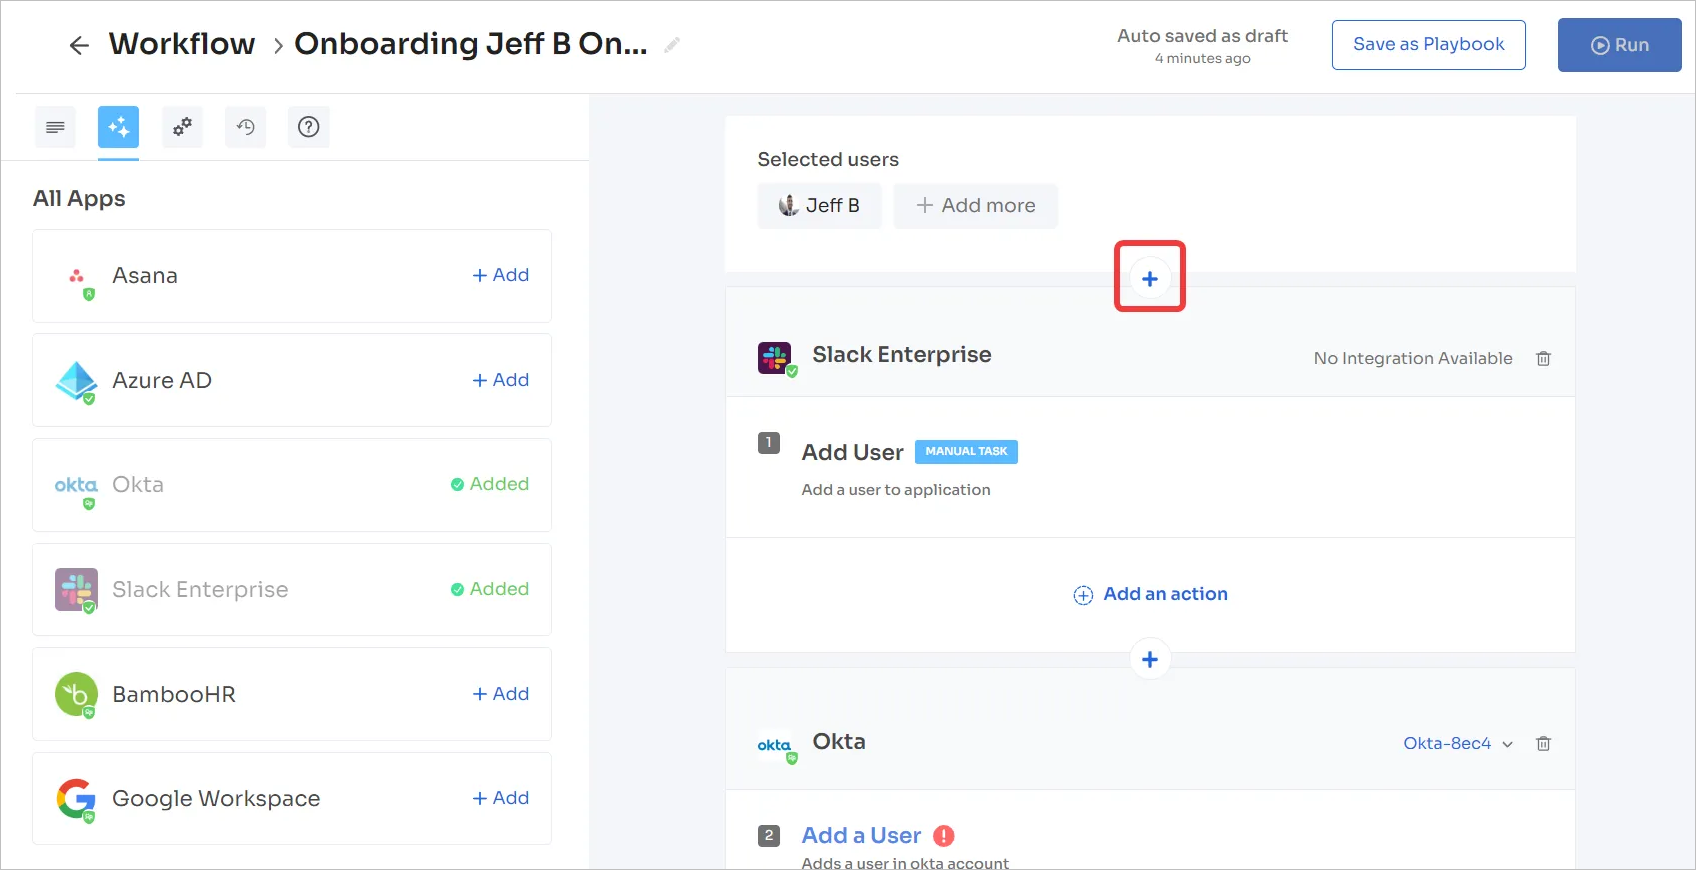Click the red error alert icon
The width and height of the screenshot is (1696, 870).
pos(944,836)
